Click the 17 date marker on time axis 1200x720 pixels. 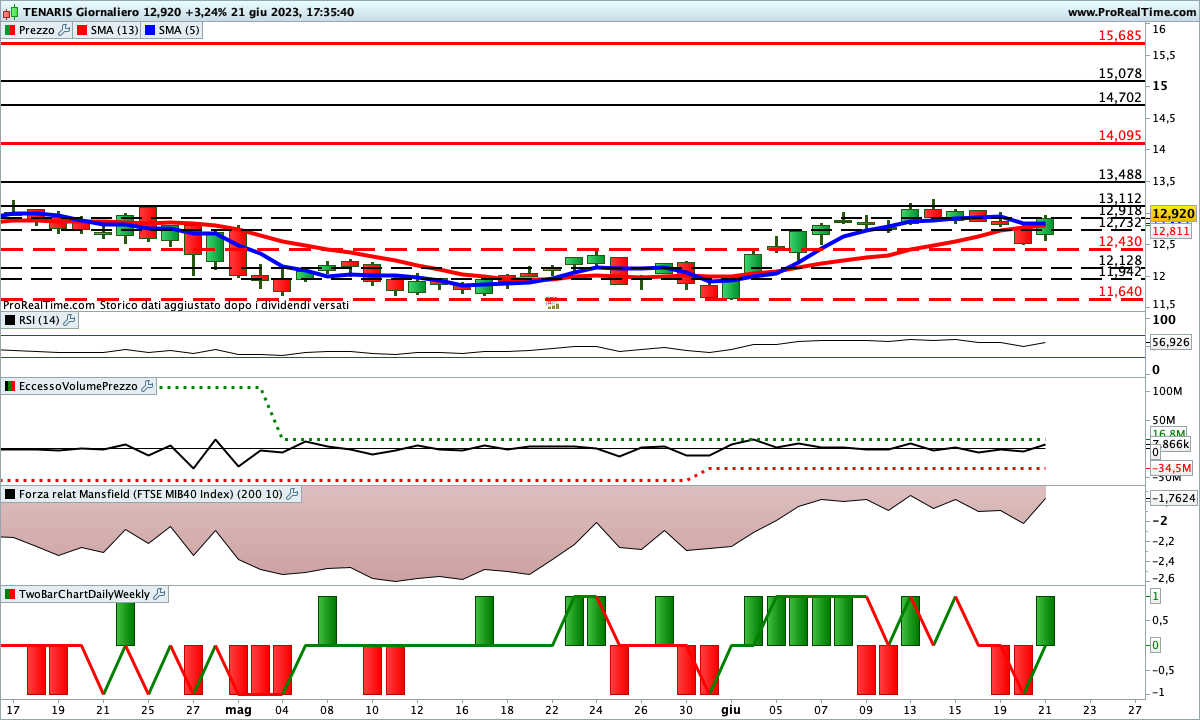point(13,709)
